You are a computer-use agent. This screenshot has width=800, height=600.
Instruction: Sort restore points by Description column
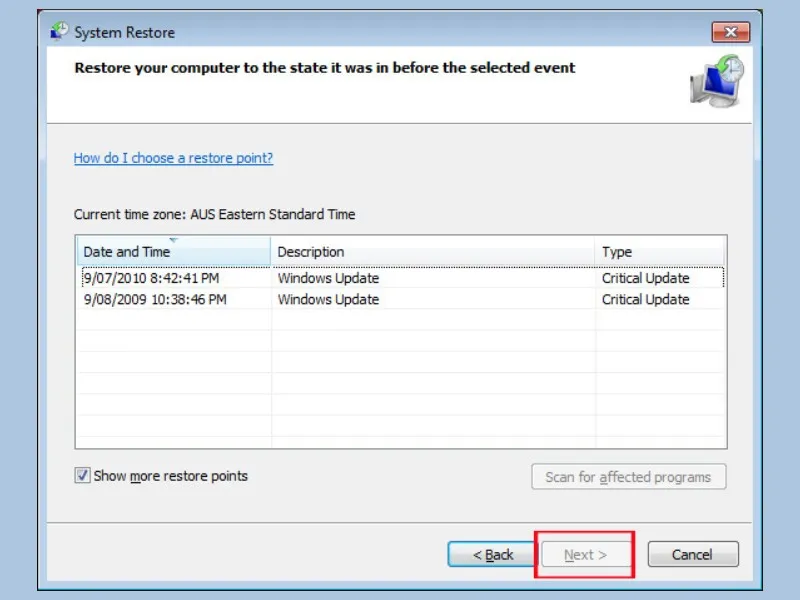coord(310,252)
